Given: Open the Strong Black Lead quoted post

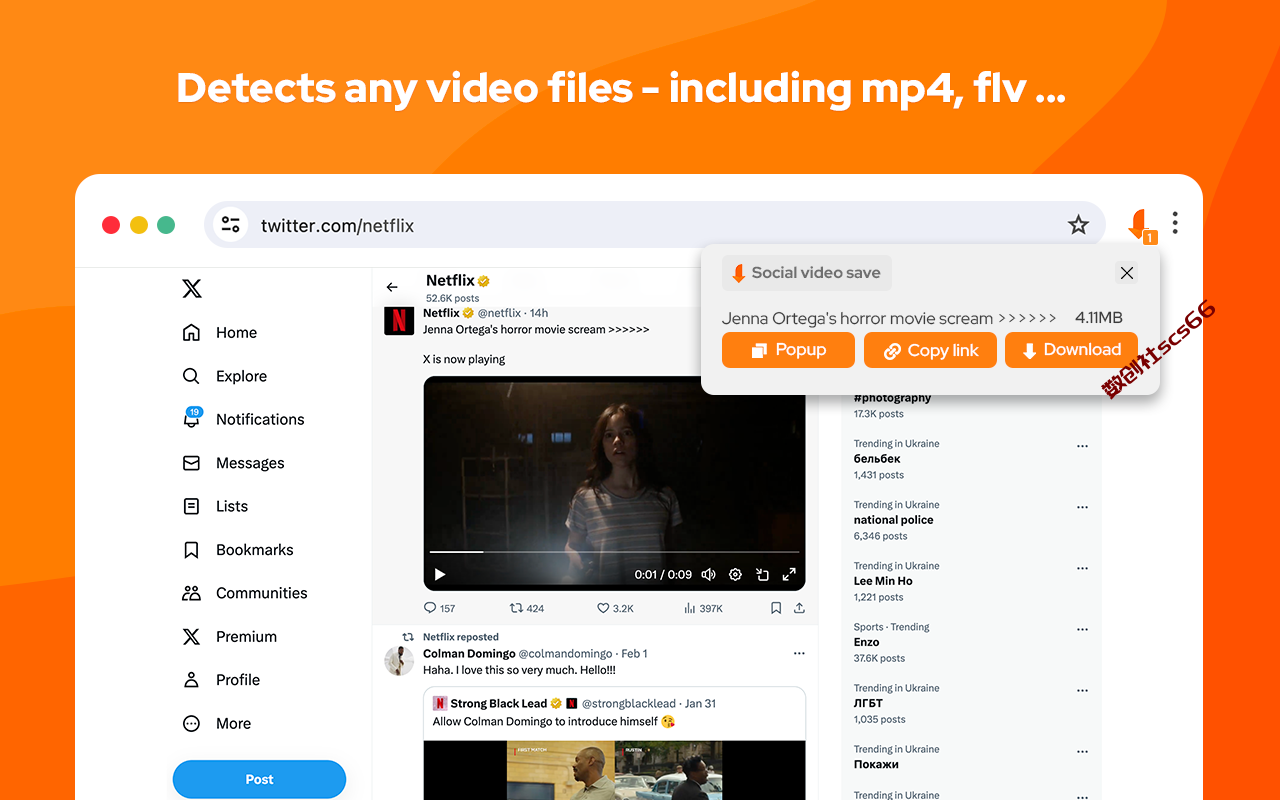Looking at the screenshot, I should tap(614, 743).
